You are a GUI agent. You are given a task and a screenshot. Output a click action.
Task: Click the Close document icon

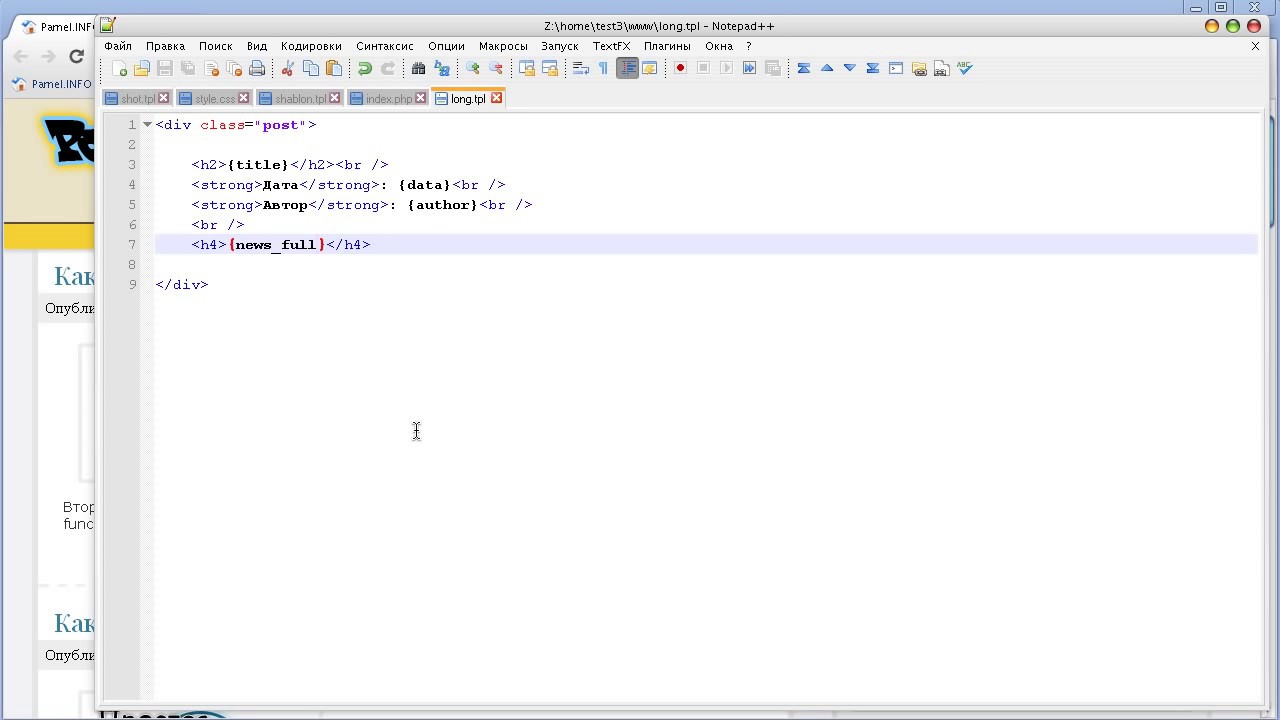point(211,68)
